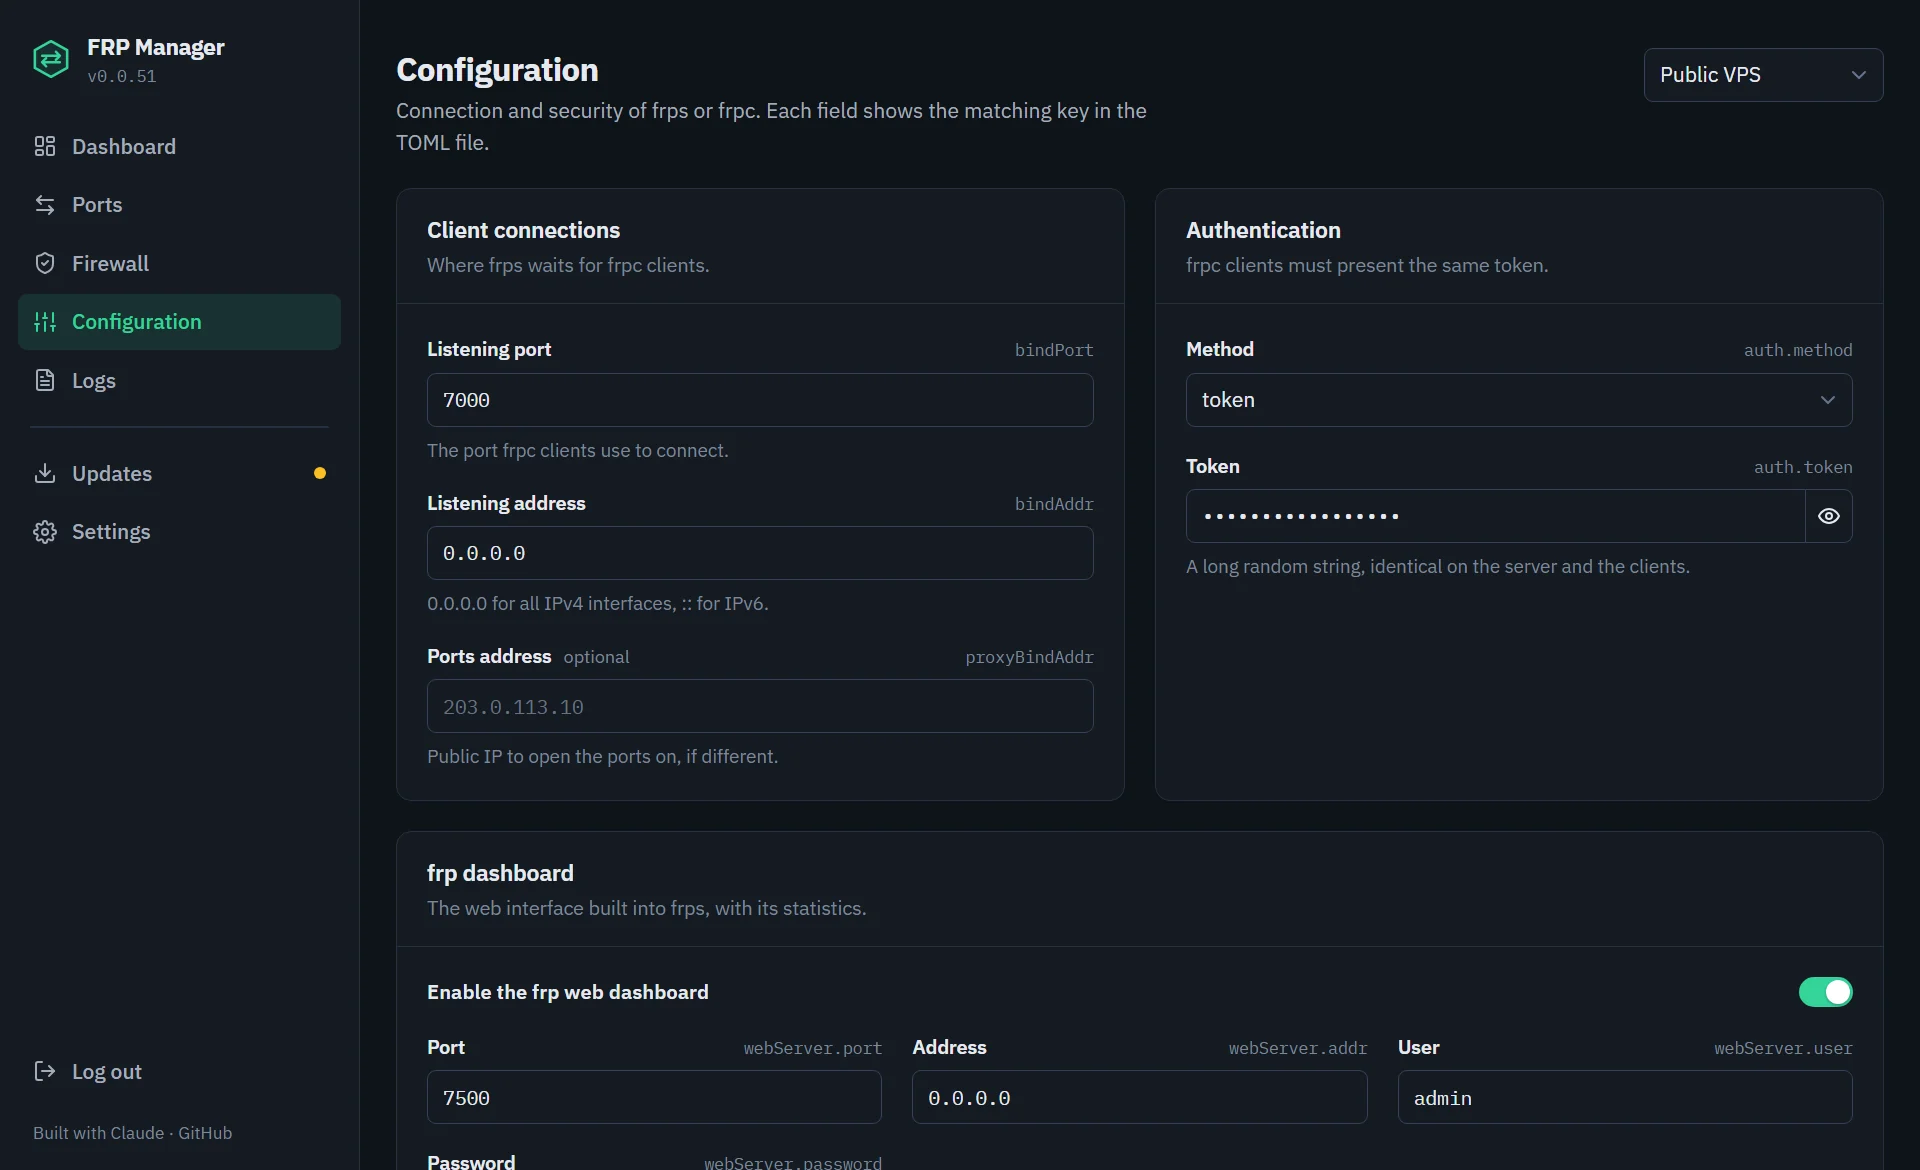Click the Firewall shield icon
This screenshot has width=1920, height=1170.
coord(45,263)
